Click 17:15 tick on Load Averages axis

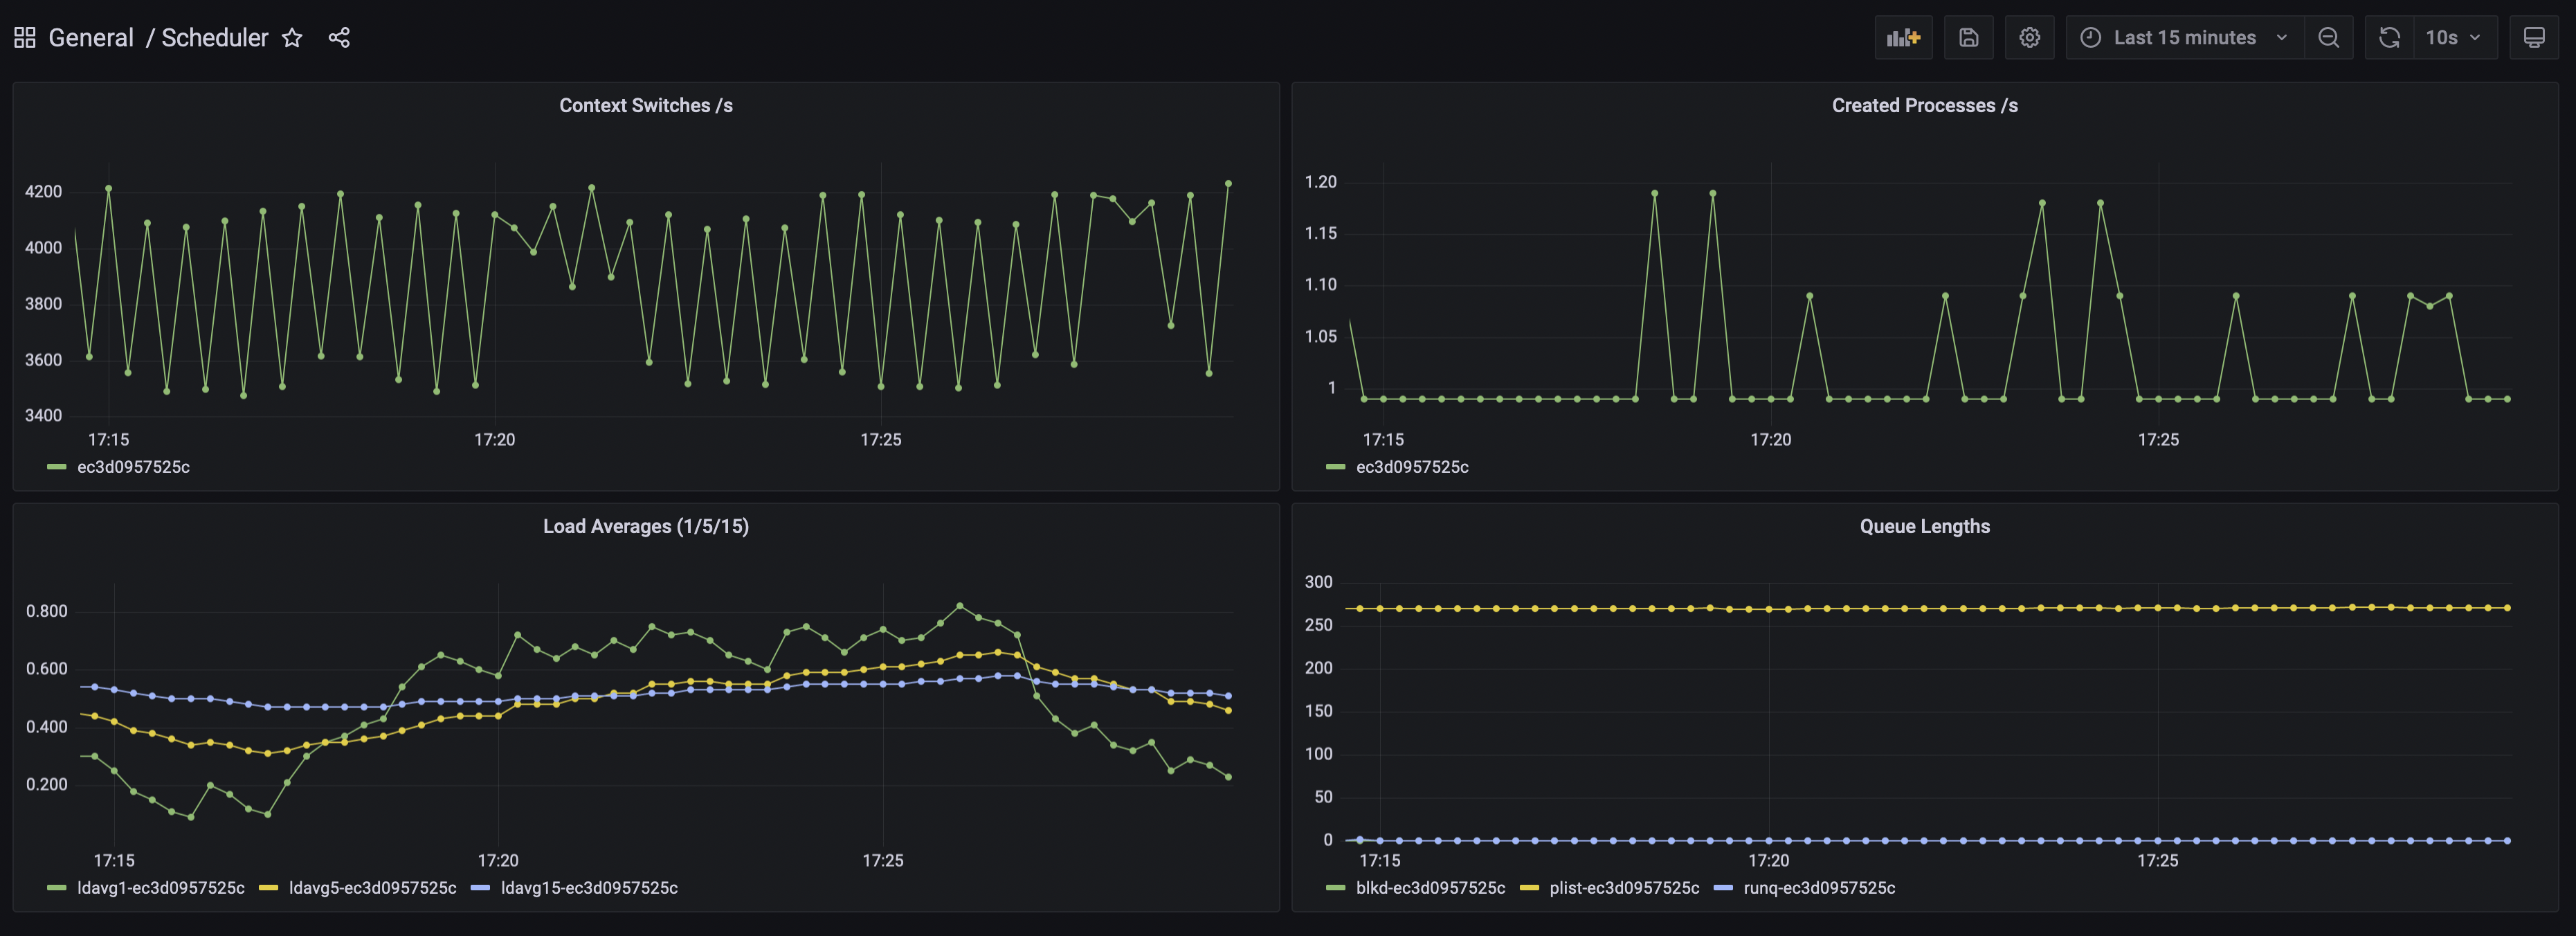(114, 861)
